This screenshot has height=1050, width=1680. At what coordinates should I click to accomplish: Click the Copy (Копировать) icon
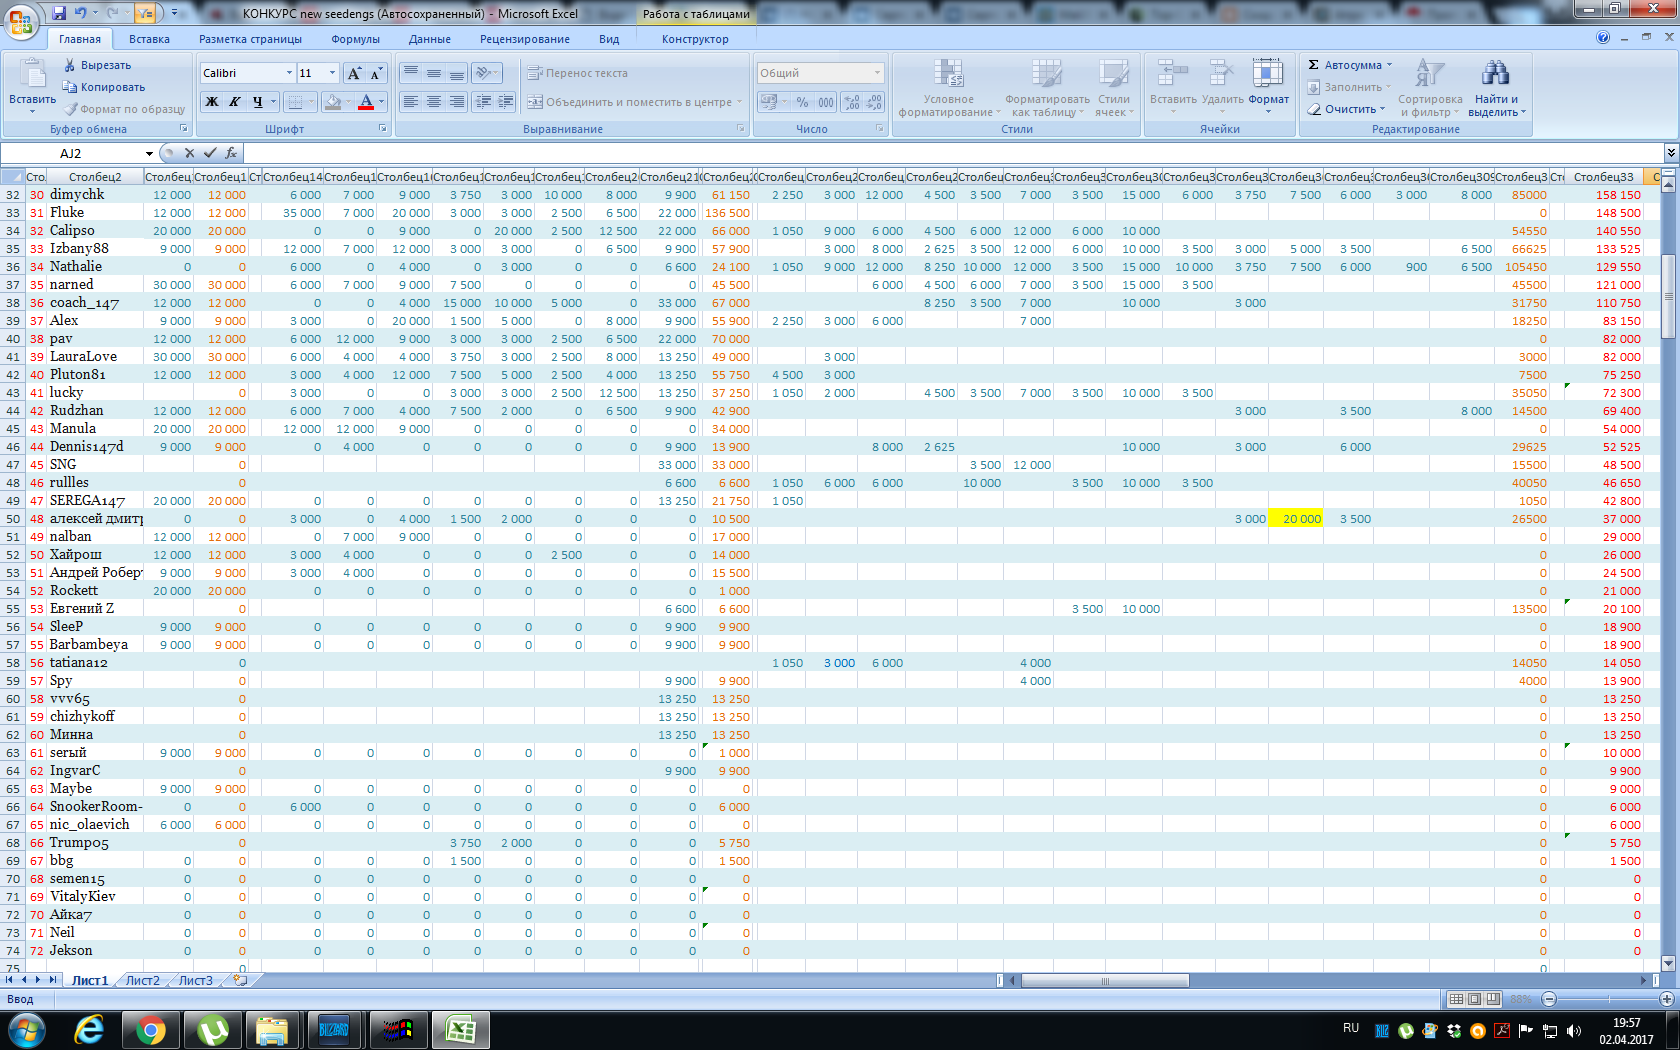point(70,87)
